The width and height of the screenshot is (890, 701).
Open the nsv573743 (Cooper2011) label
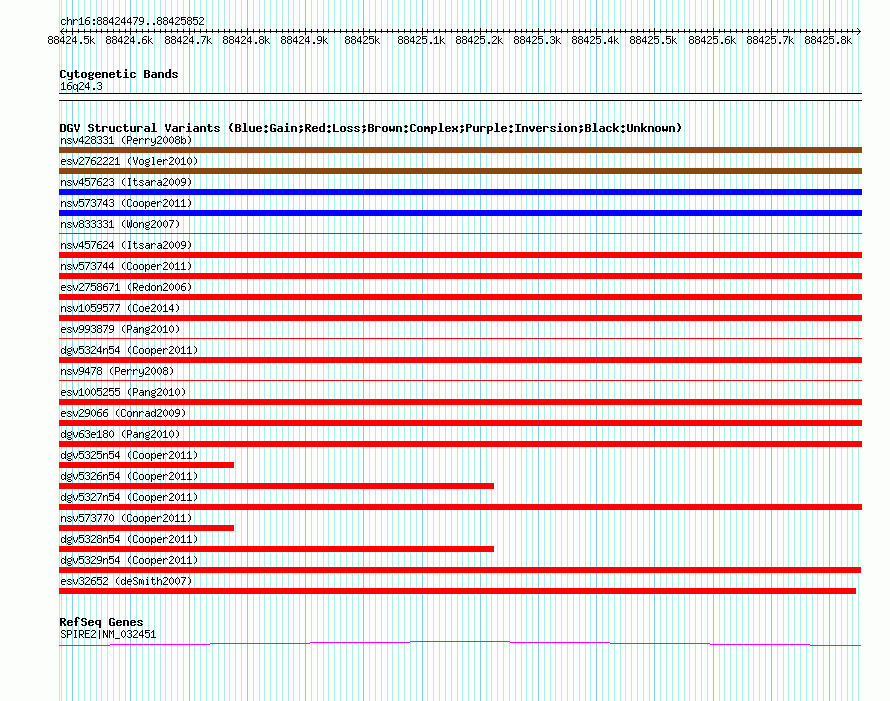(x=126, y=203)
